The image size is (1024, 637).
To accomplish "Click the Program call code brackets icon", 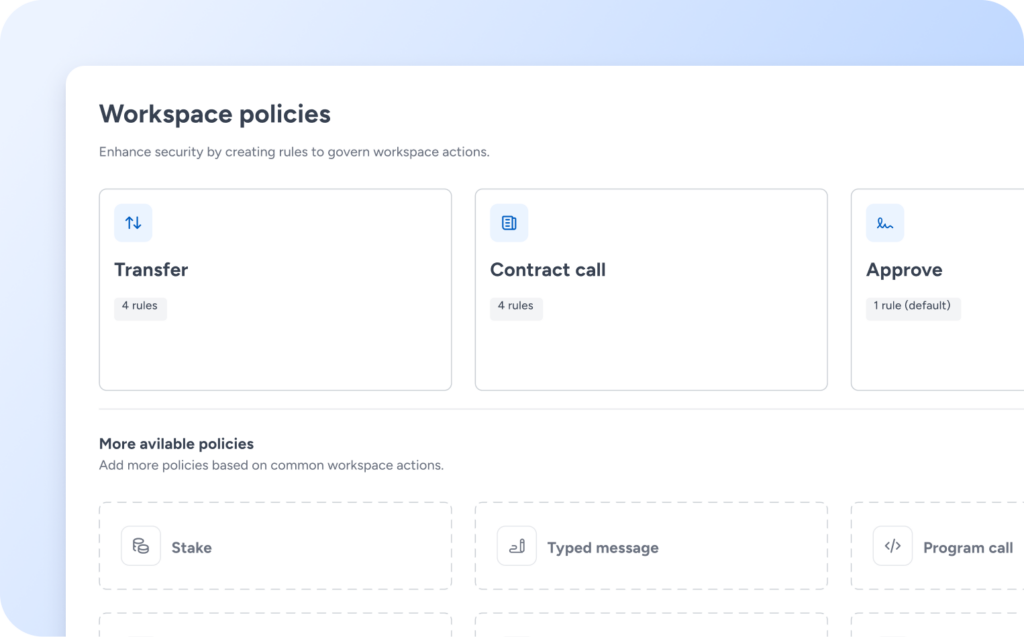I will (893, 547).
